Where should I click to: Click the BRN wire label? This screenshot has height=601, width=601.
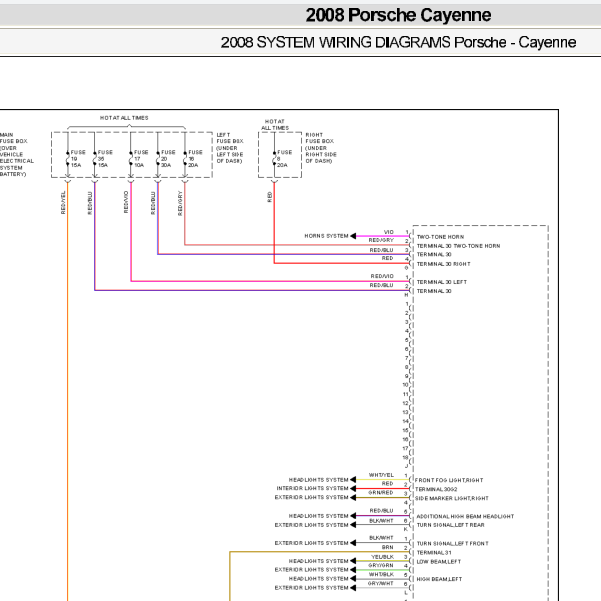(x=388, y=547)
